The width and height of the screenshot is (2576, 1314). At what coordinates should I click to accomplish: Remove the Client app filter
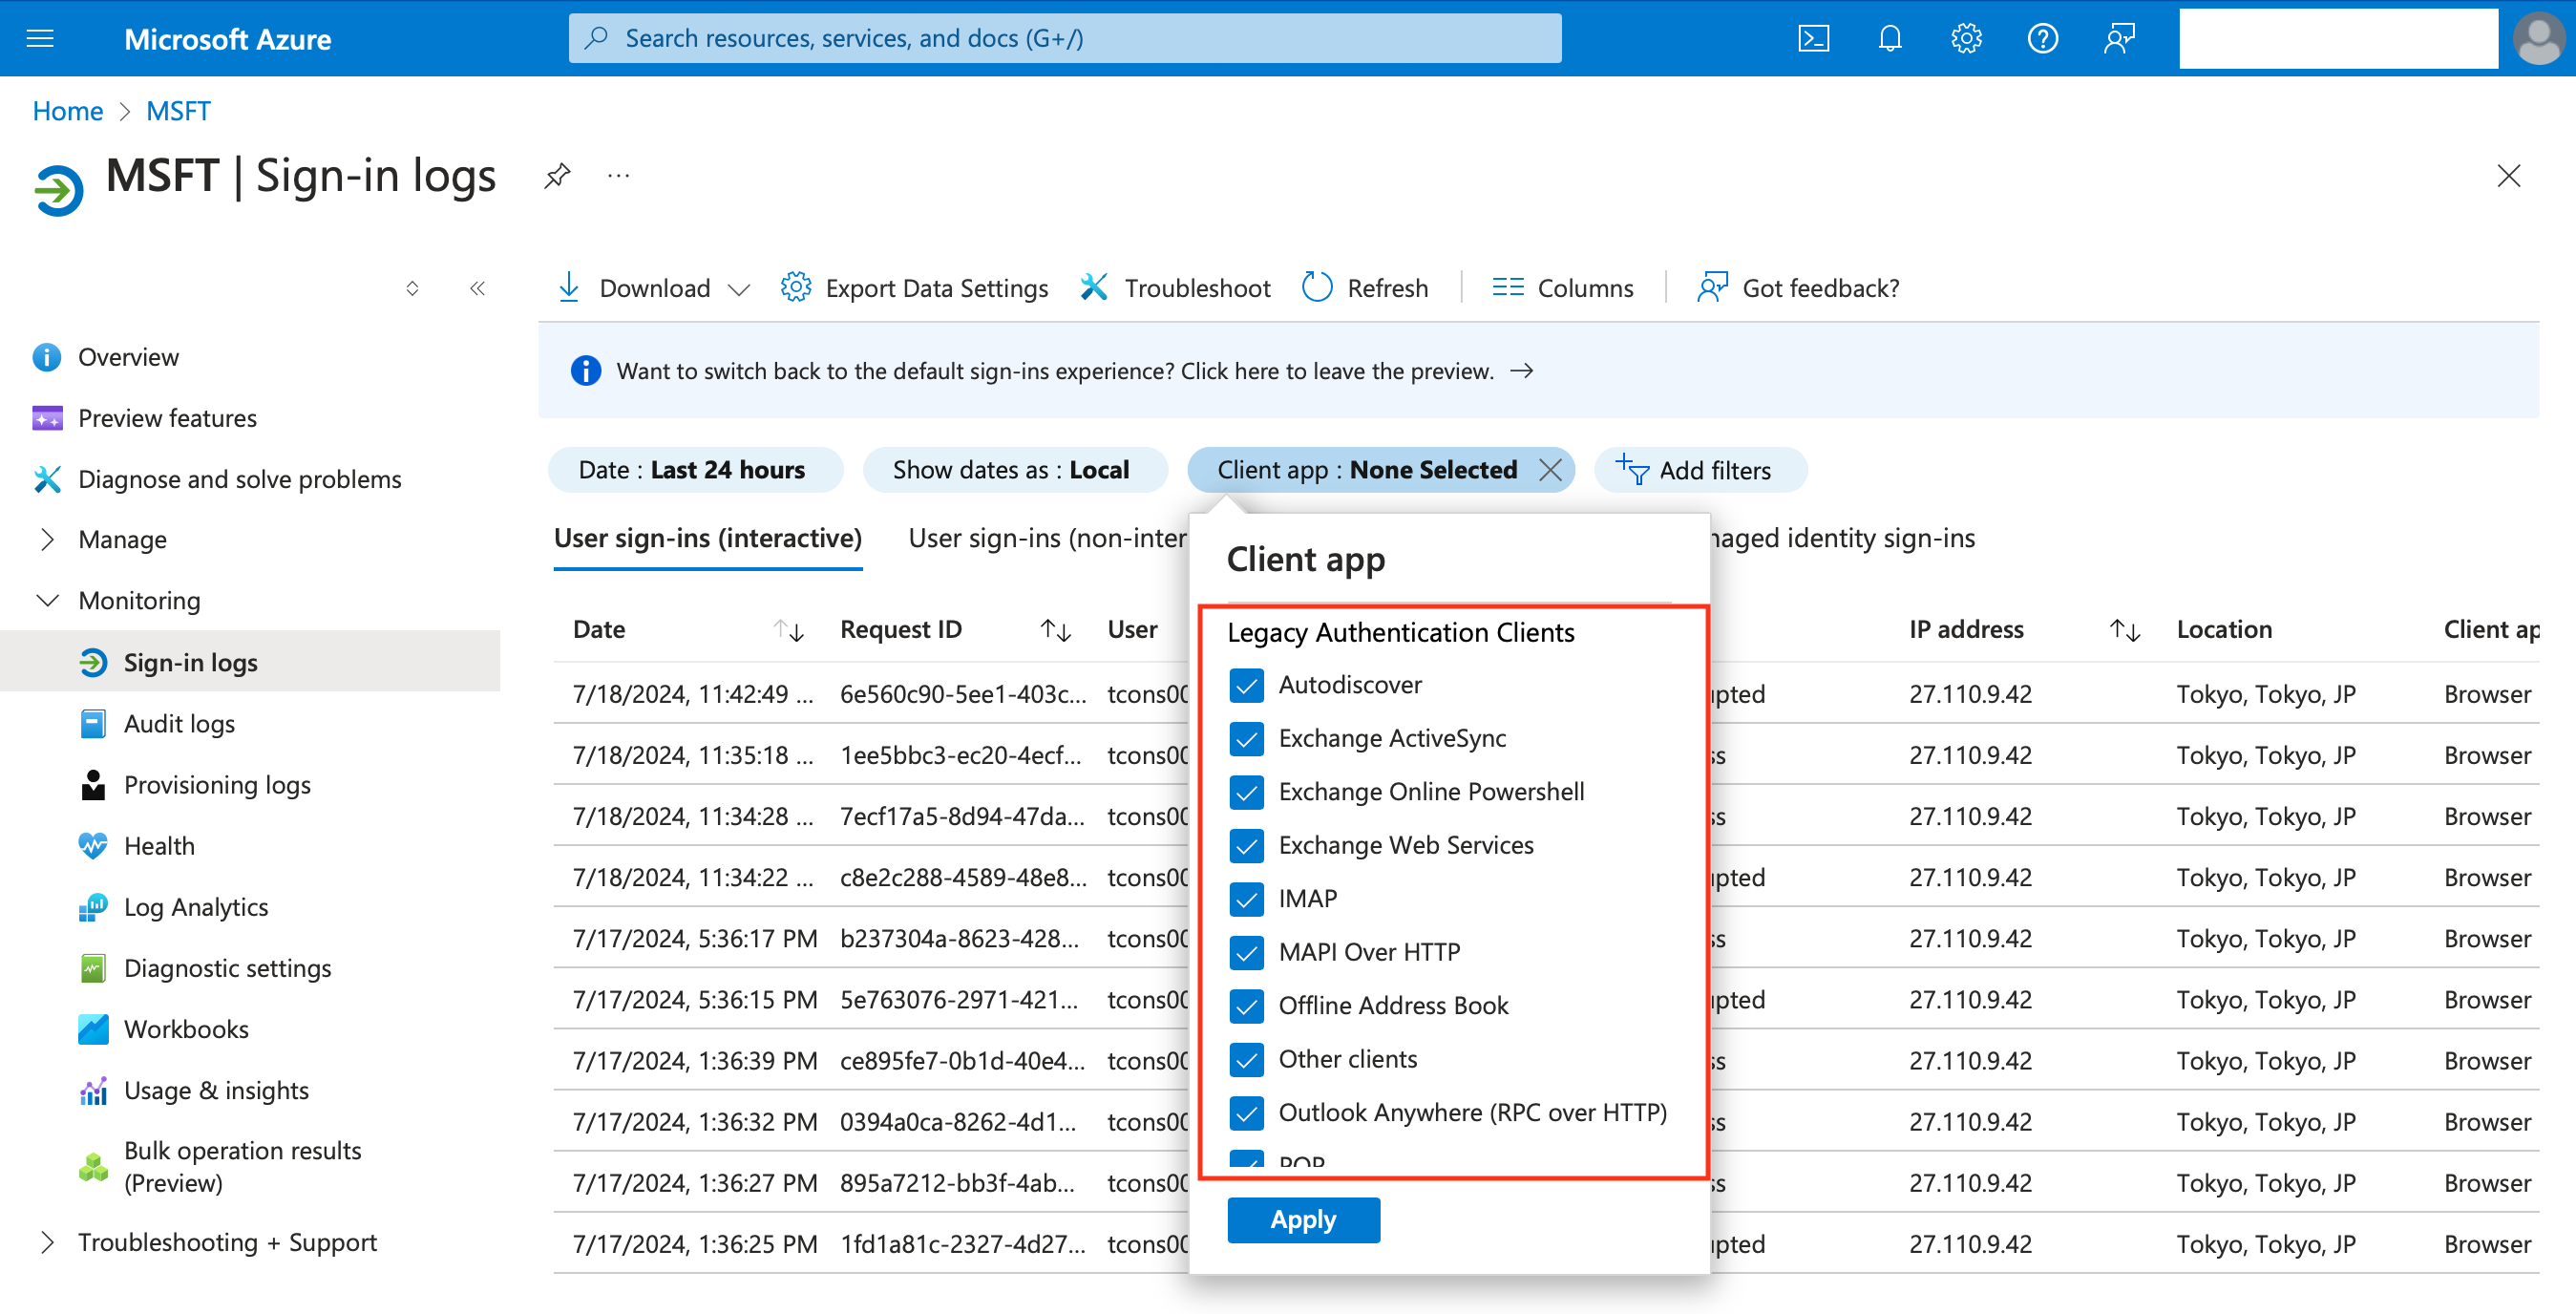1550,470
